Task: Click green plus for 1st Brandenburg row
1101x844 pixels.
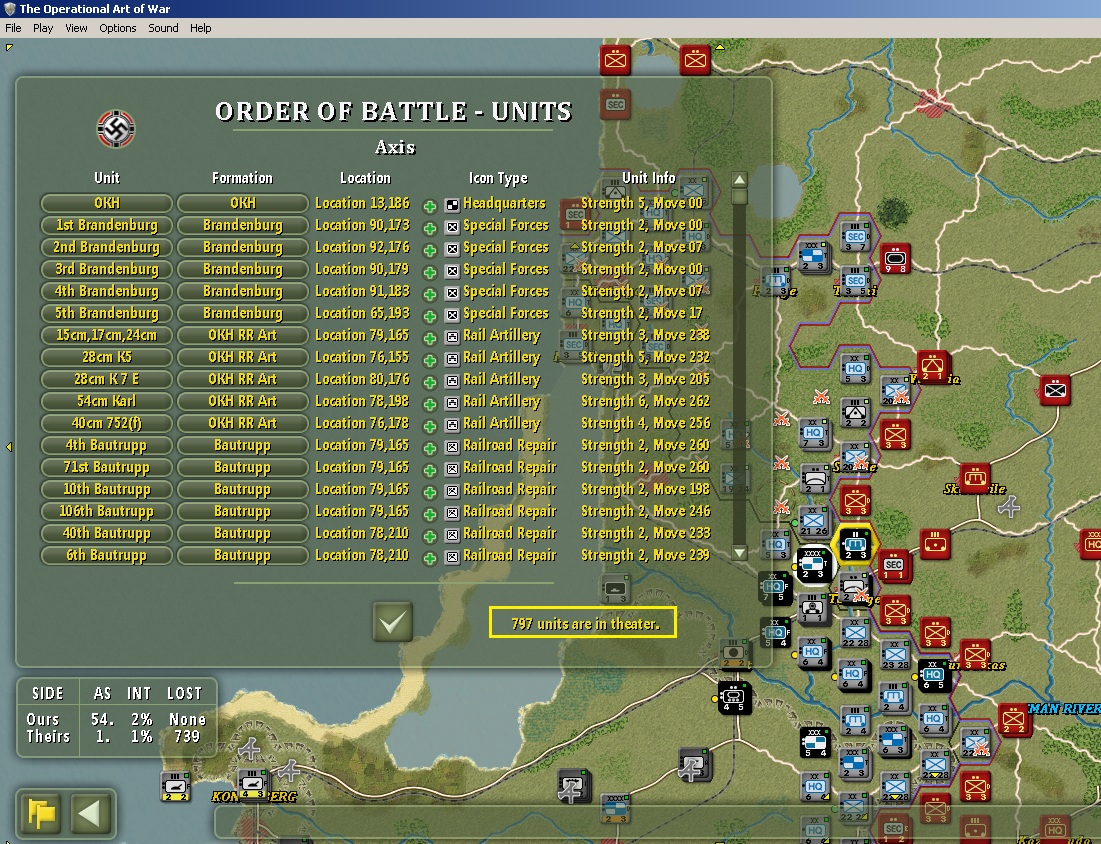Action: [x=430, y=228]
